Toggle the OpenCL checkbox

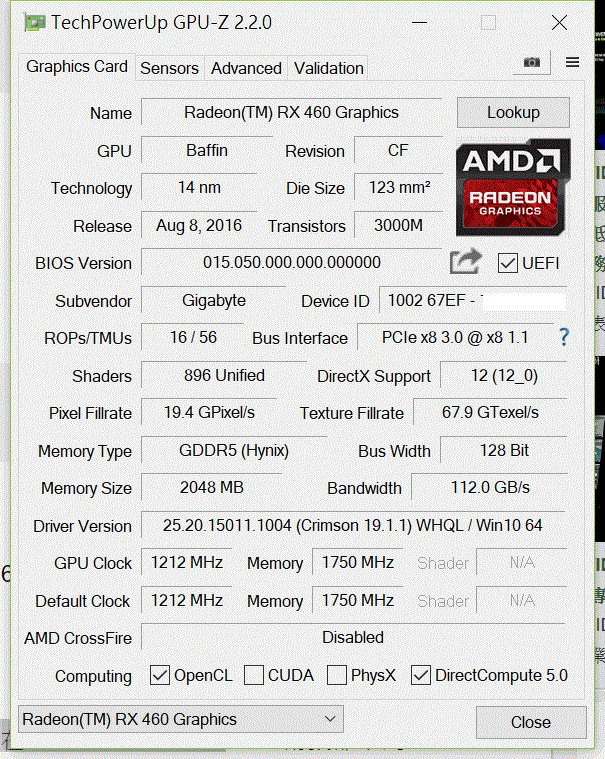pos(160,675)
